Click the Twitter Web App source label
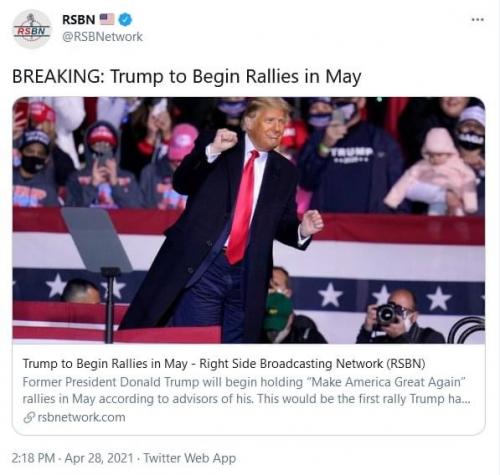Viewport: 500px width, 475px height. pyautogui.click(x=190, y=458)
